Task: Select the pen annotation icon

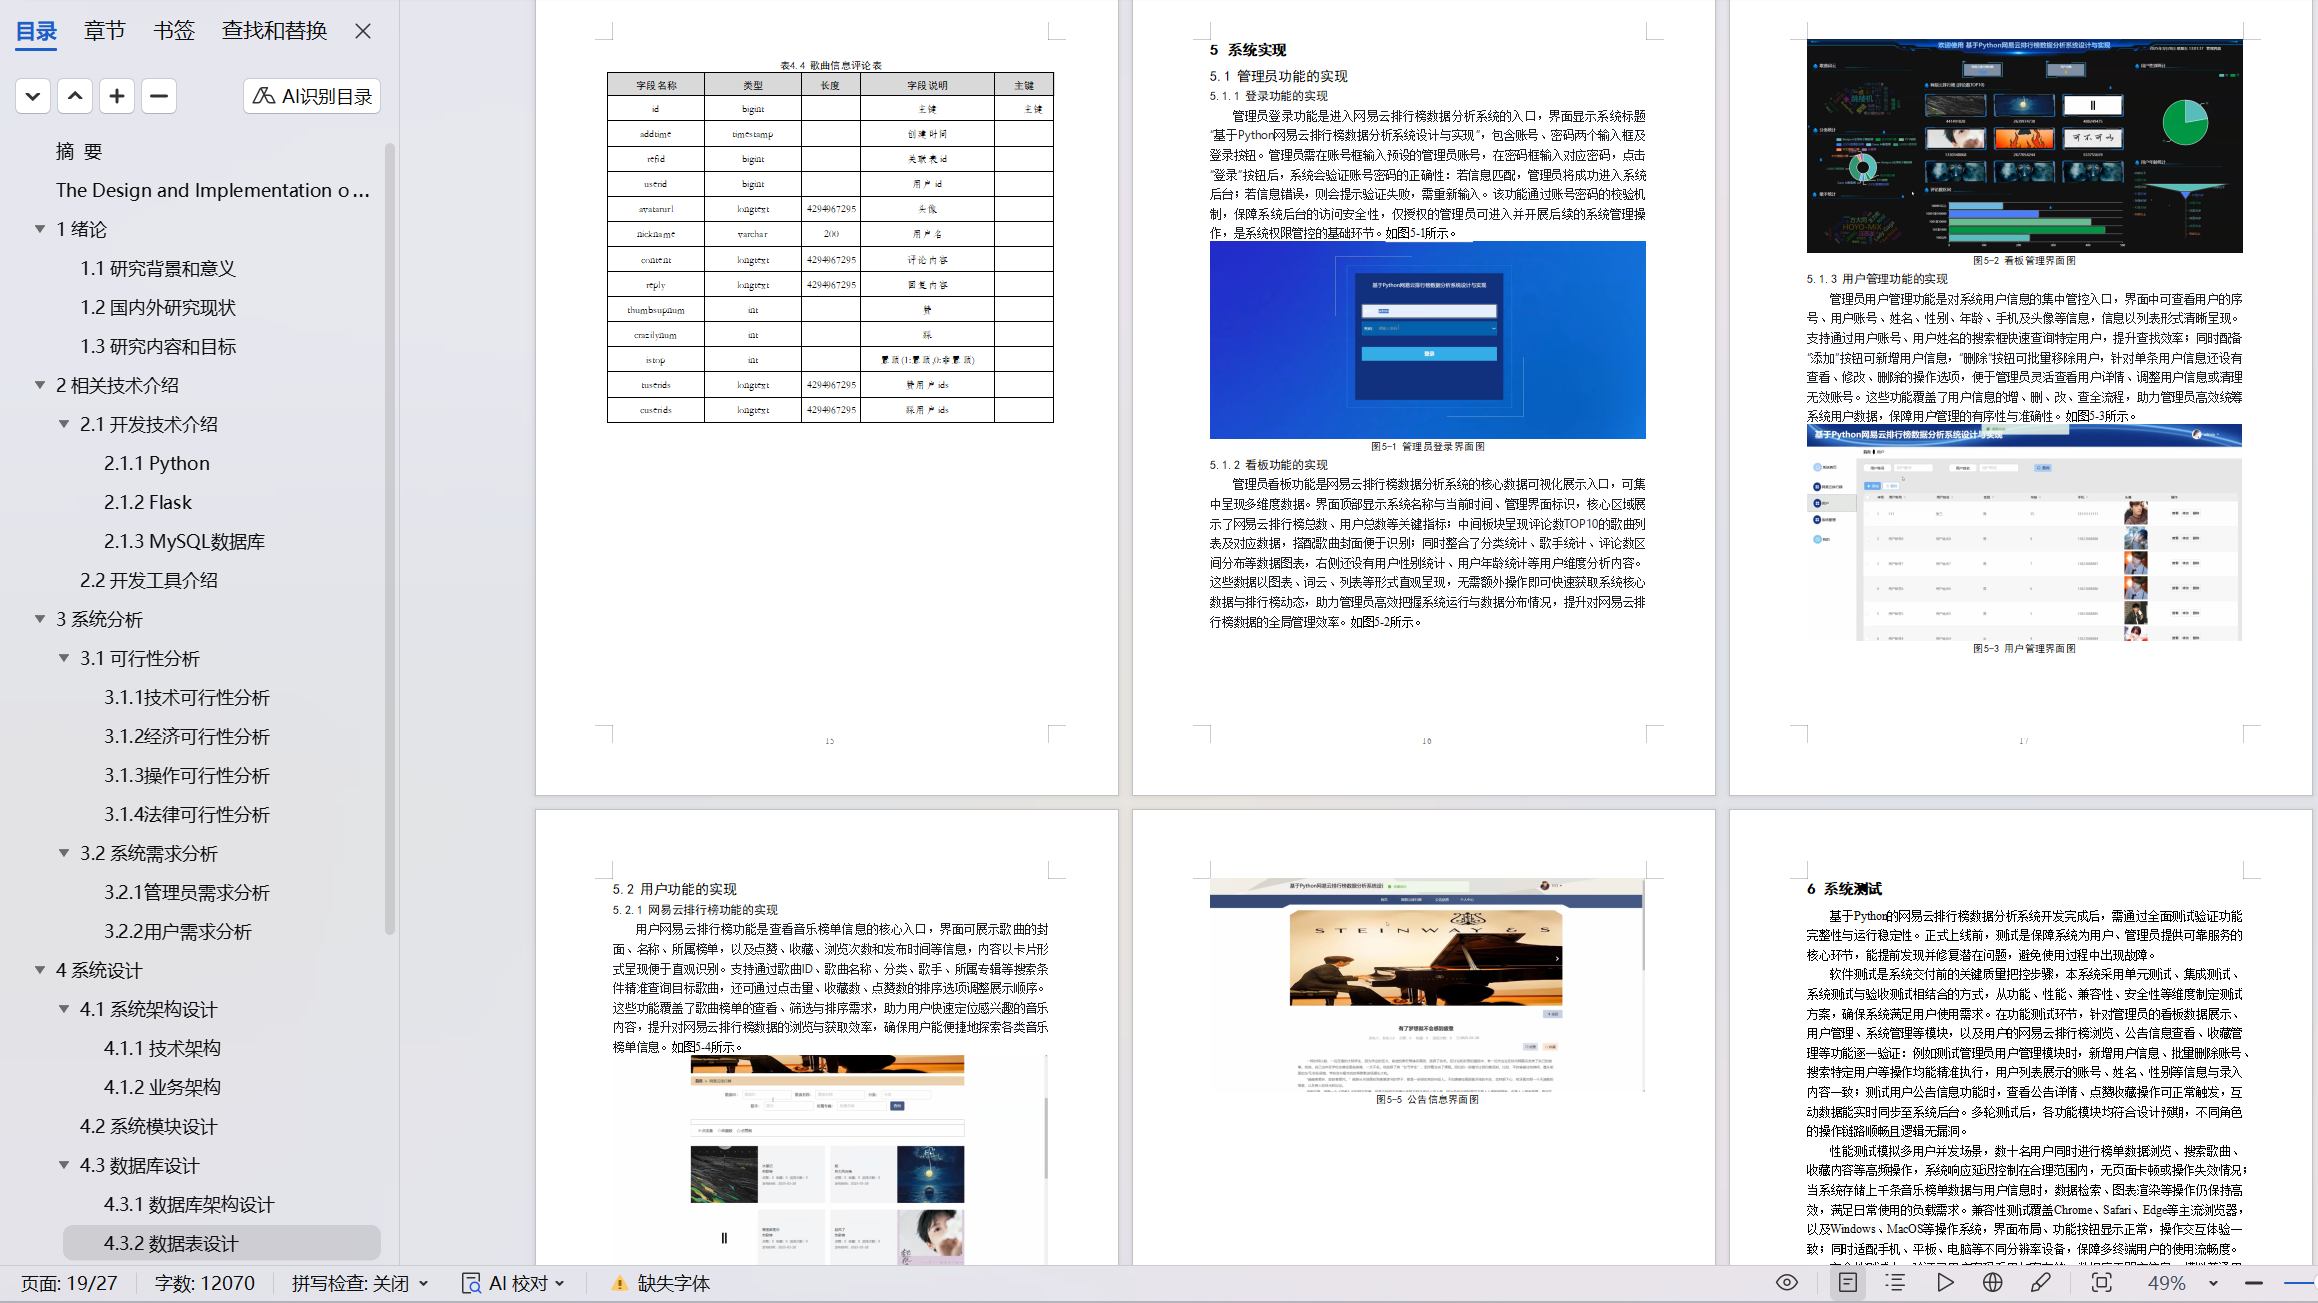Action: 2041,1283
